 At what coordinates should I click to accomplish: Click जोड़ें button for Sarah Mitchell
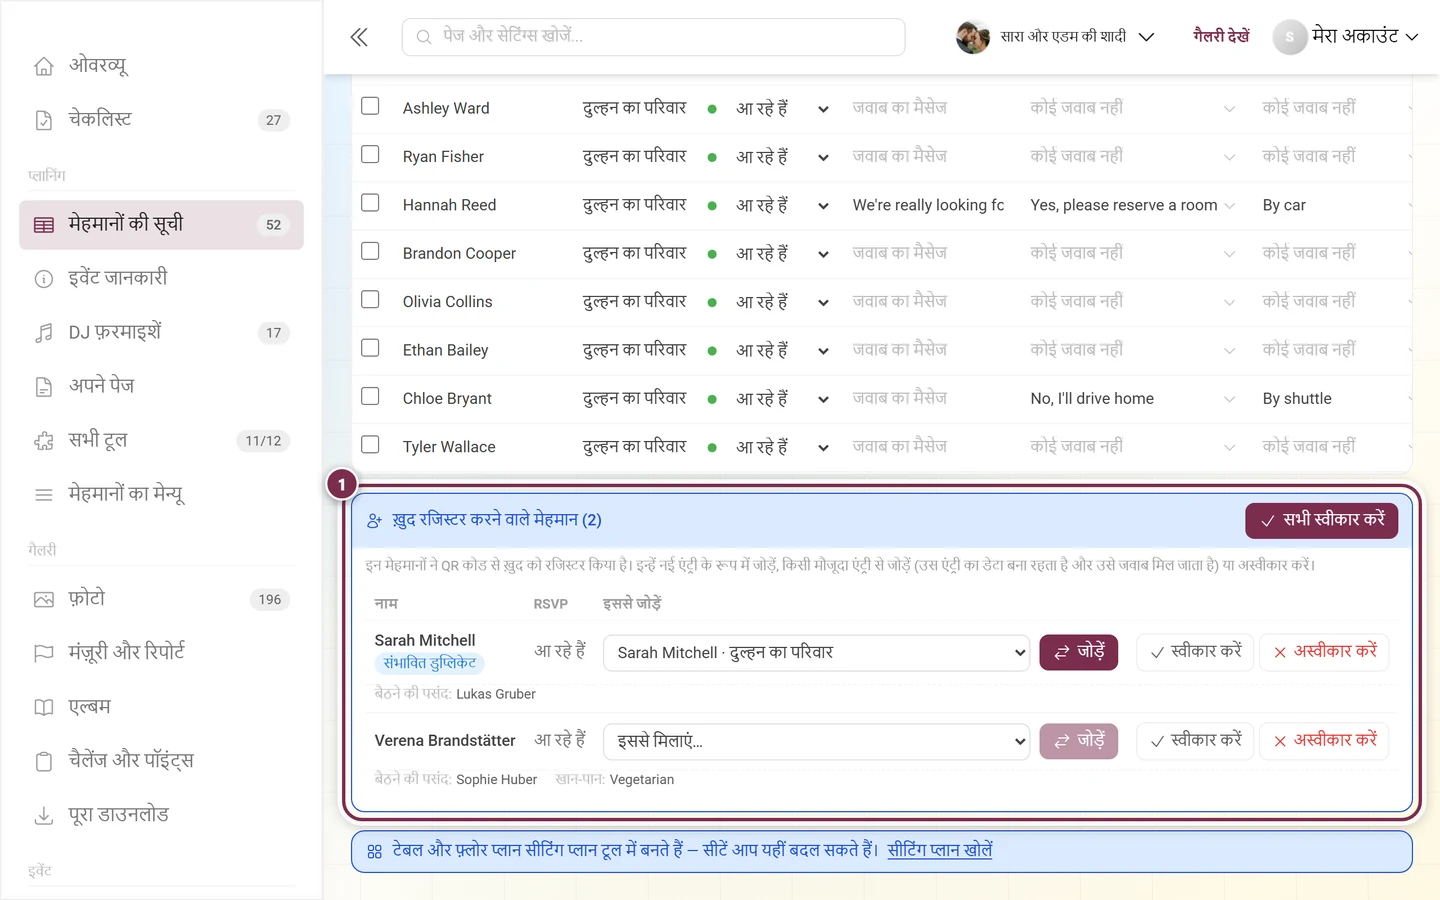(x=1079, y=652)
